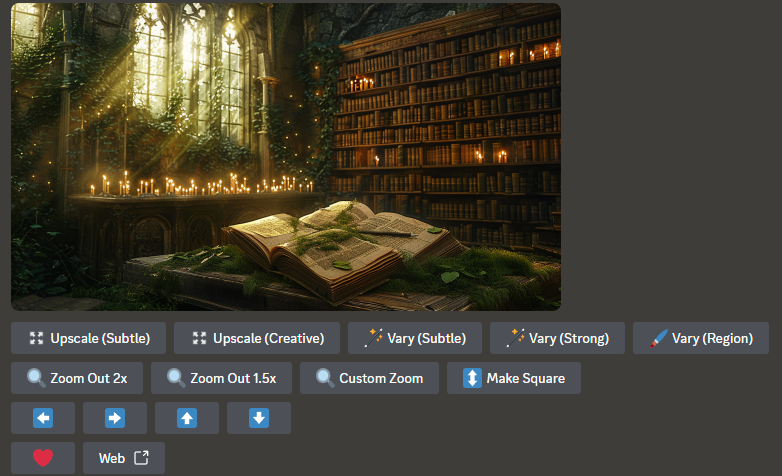Click the Zoom Out 2x button
This screenshot has width=782, height=476.
(77, 378)
